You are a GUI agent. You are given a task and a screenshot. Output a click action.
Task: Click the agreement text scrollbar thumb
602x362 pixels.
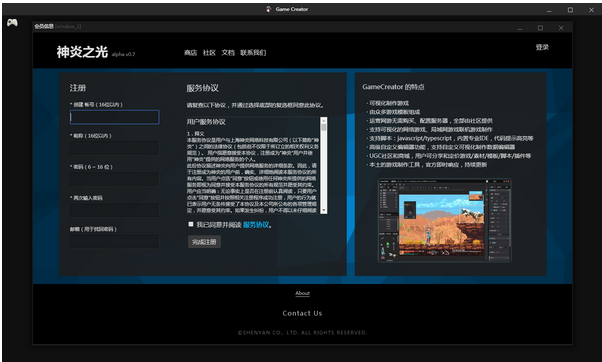coord(324,127)
